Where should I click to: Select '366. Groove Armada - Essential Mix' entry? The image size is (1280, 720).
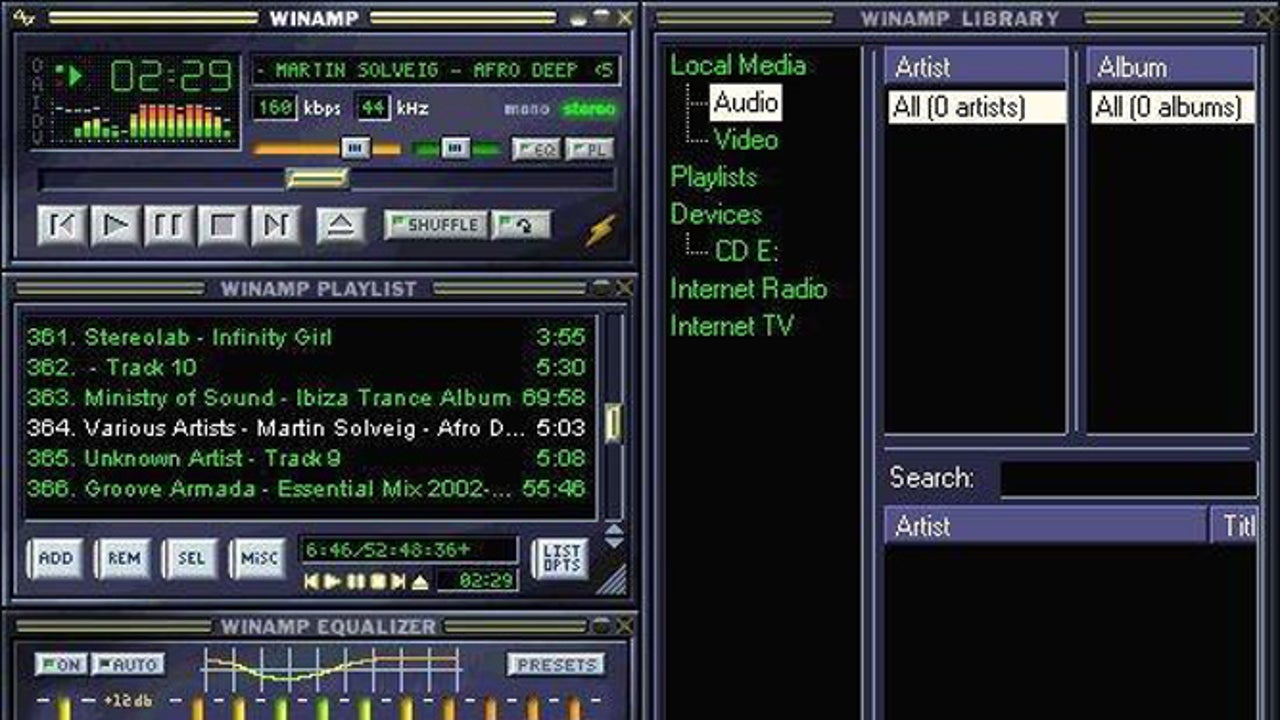306,489
